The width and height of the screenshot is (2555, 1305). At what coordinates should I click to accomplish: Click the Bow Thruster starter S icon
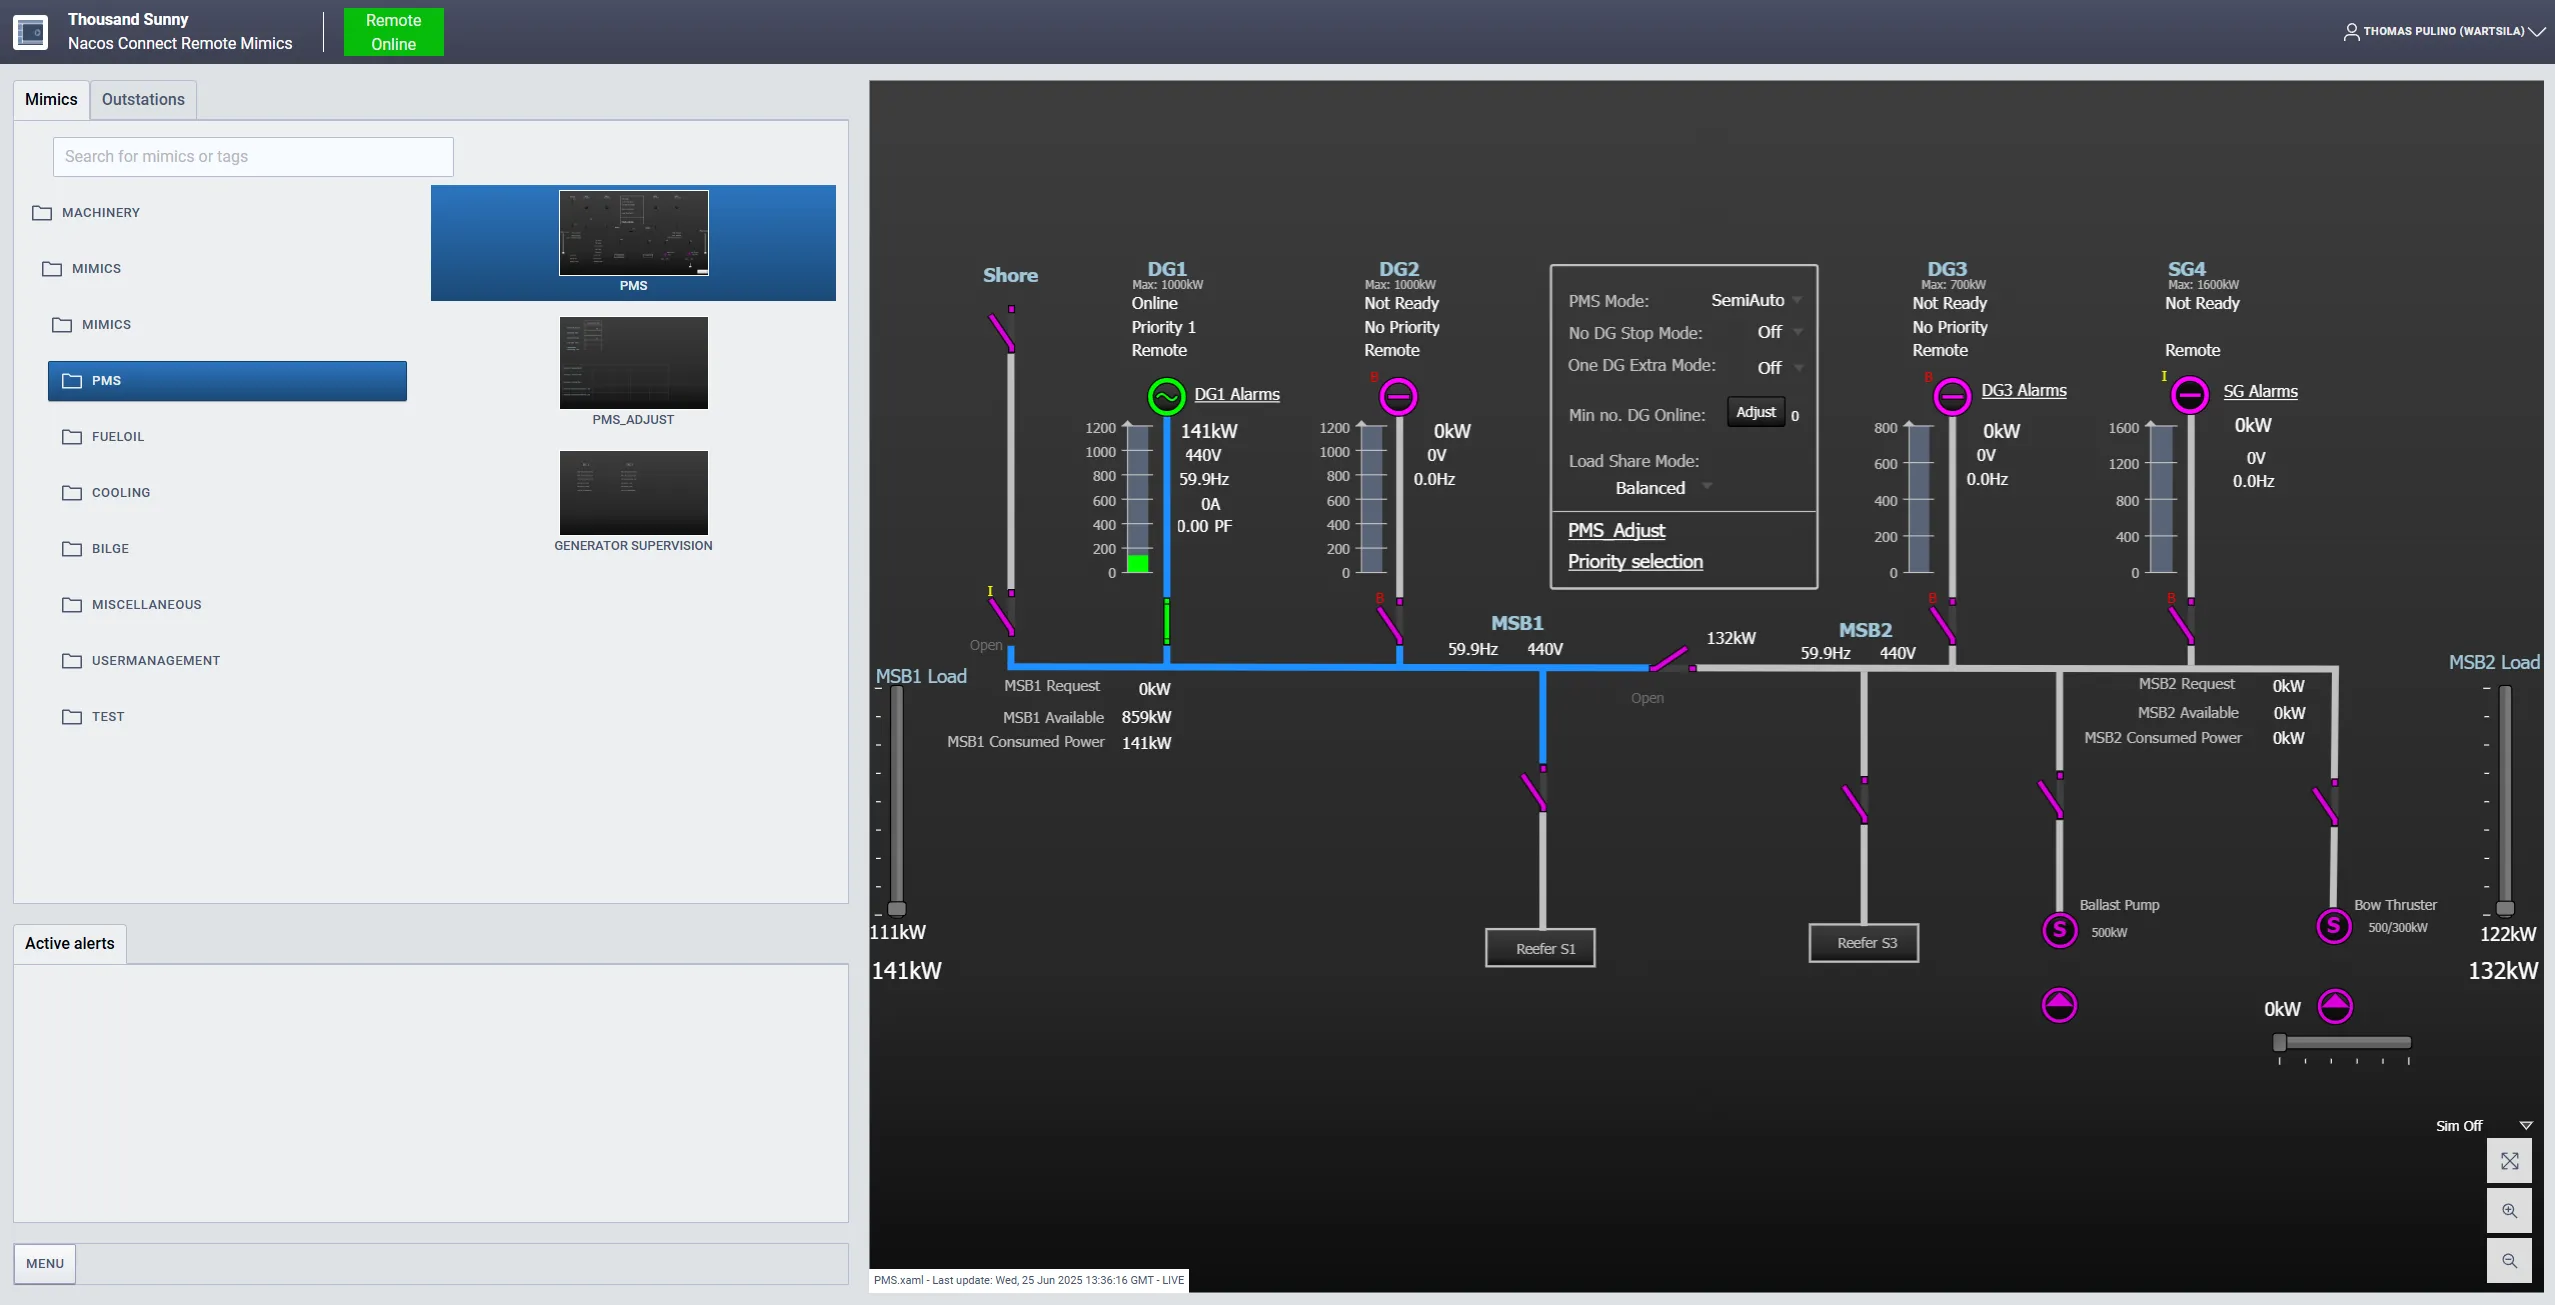pos(2333,926)
